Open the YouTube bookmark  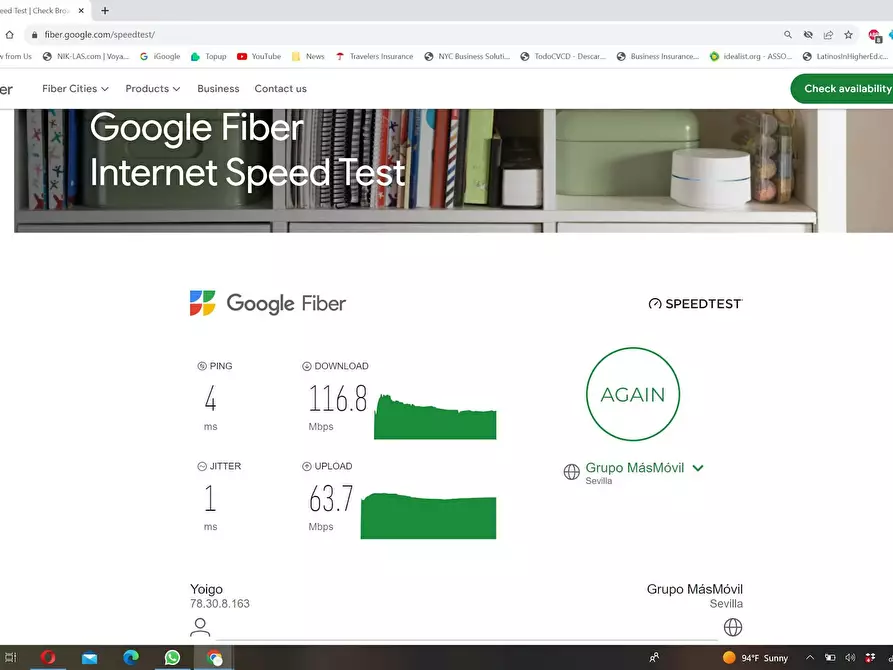(x=259, y=57)
